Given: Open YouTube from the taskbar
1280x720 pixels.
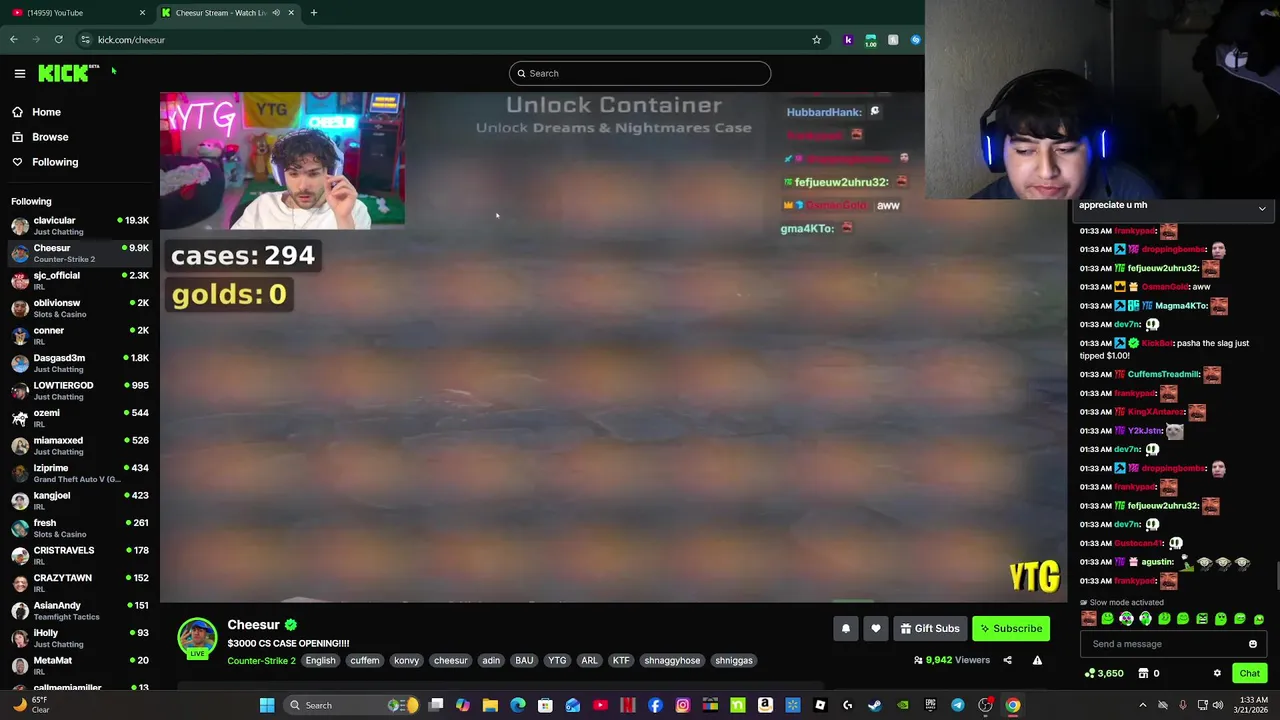Looking at the screenshot, I should (600, 706).
